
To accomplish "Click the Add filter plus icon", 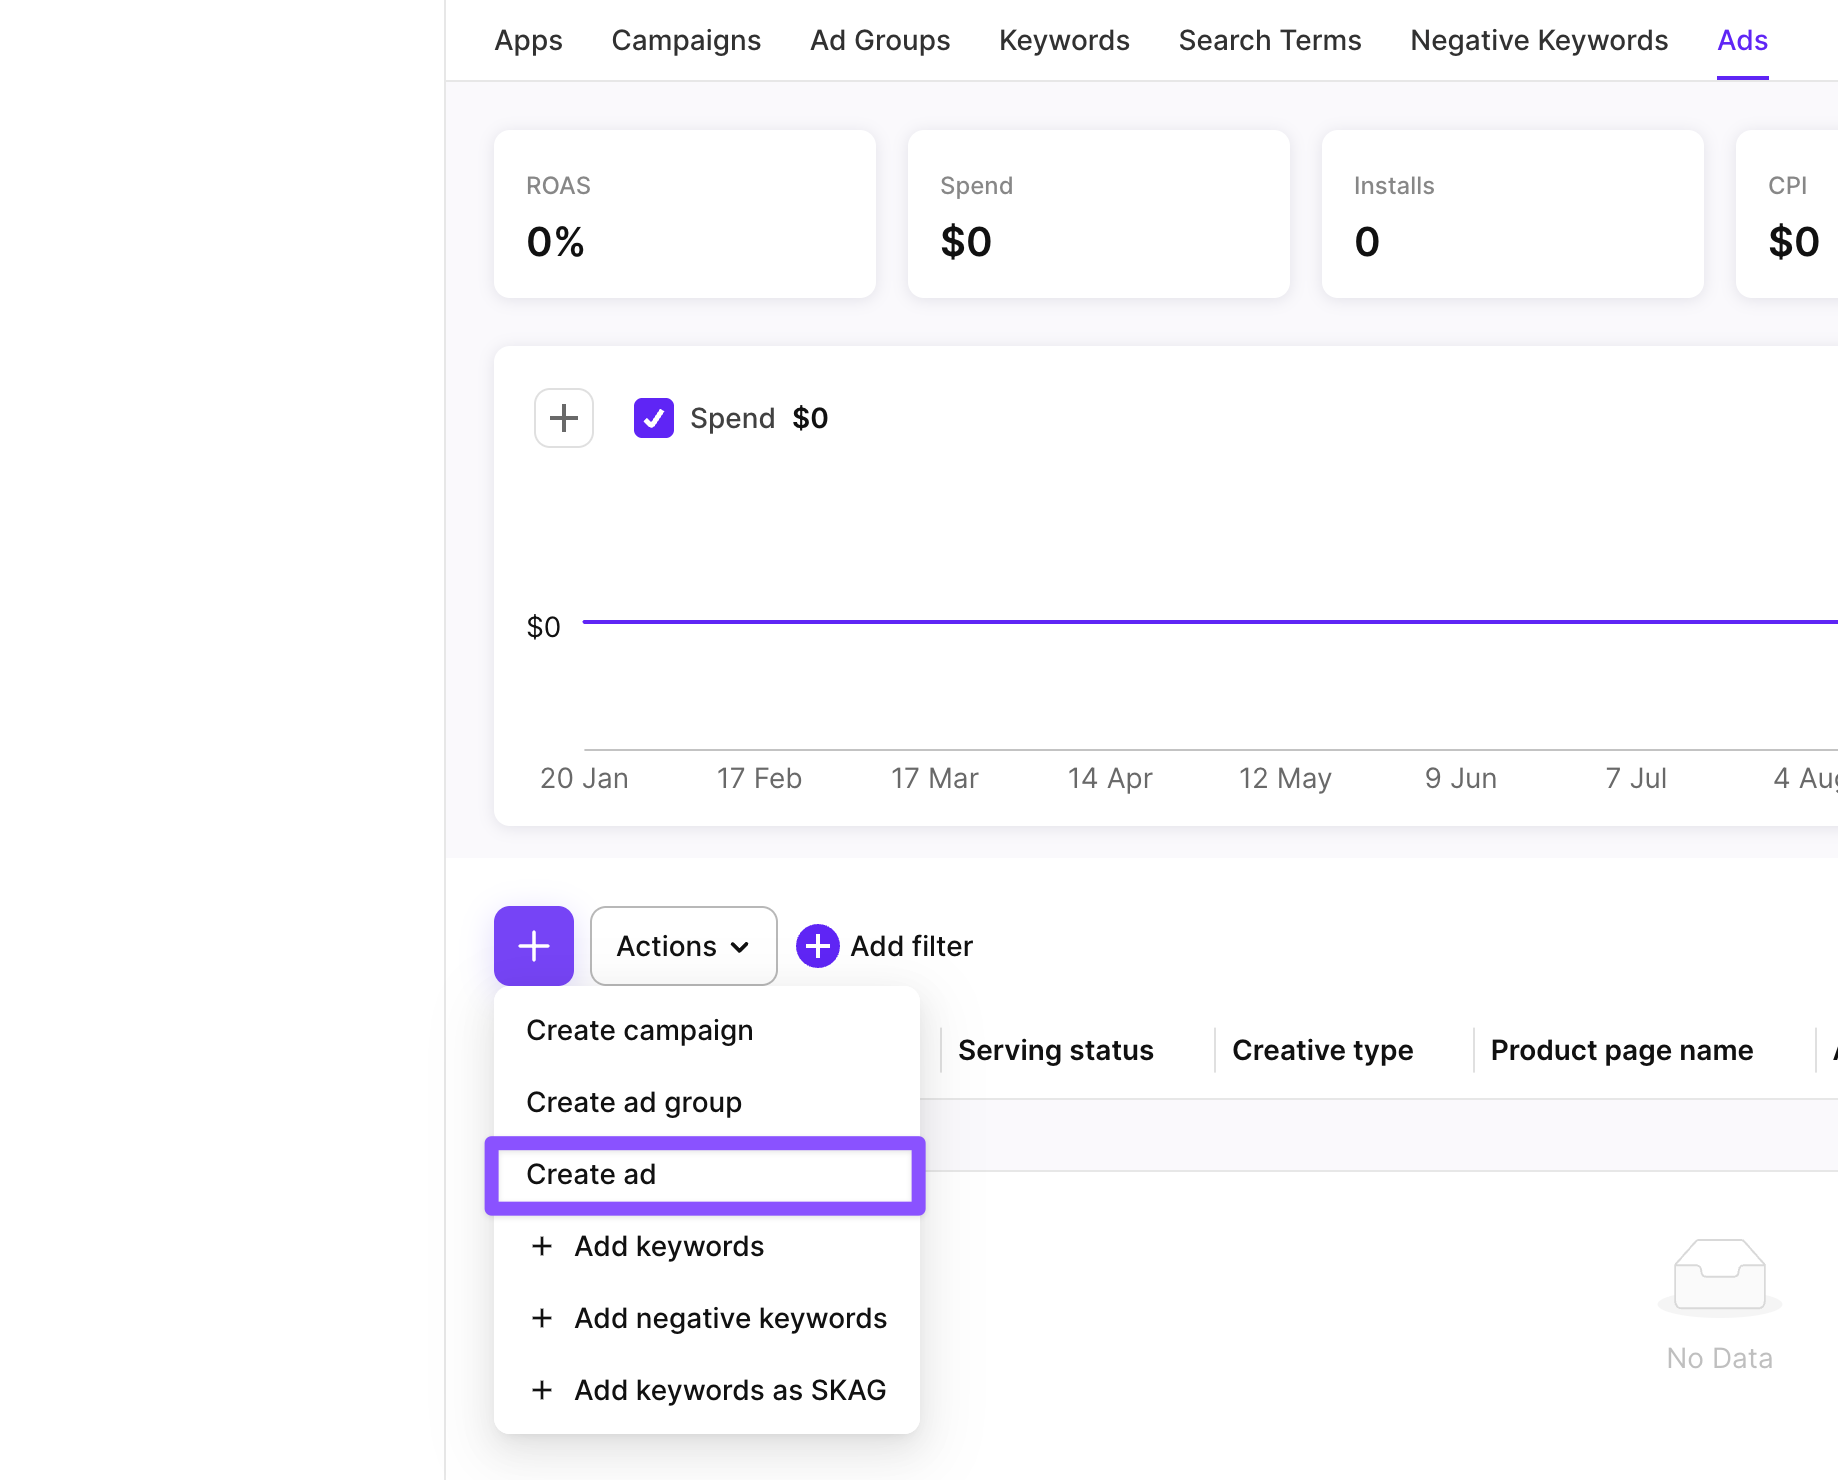I will coord(817,946).
